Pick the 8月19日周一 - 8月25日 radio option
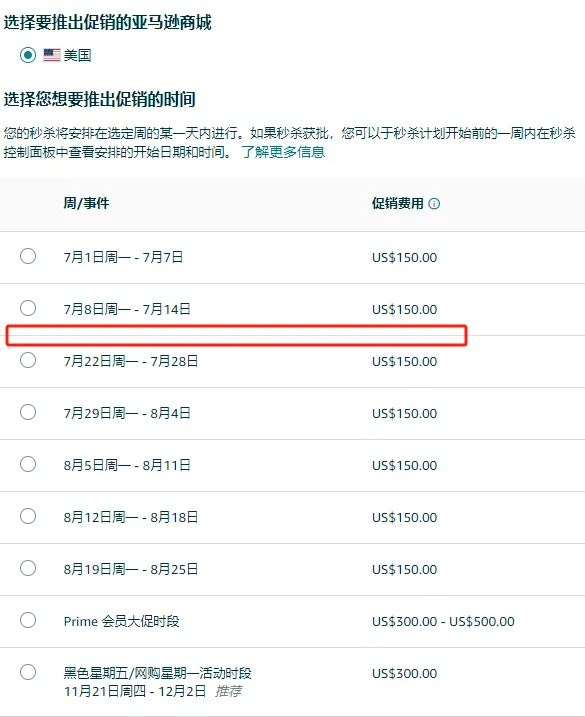Viewport: 585px width, 717px height. [x=28, y=568]
